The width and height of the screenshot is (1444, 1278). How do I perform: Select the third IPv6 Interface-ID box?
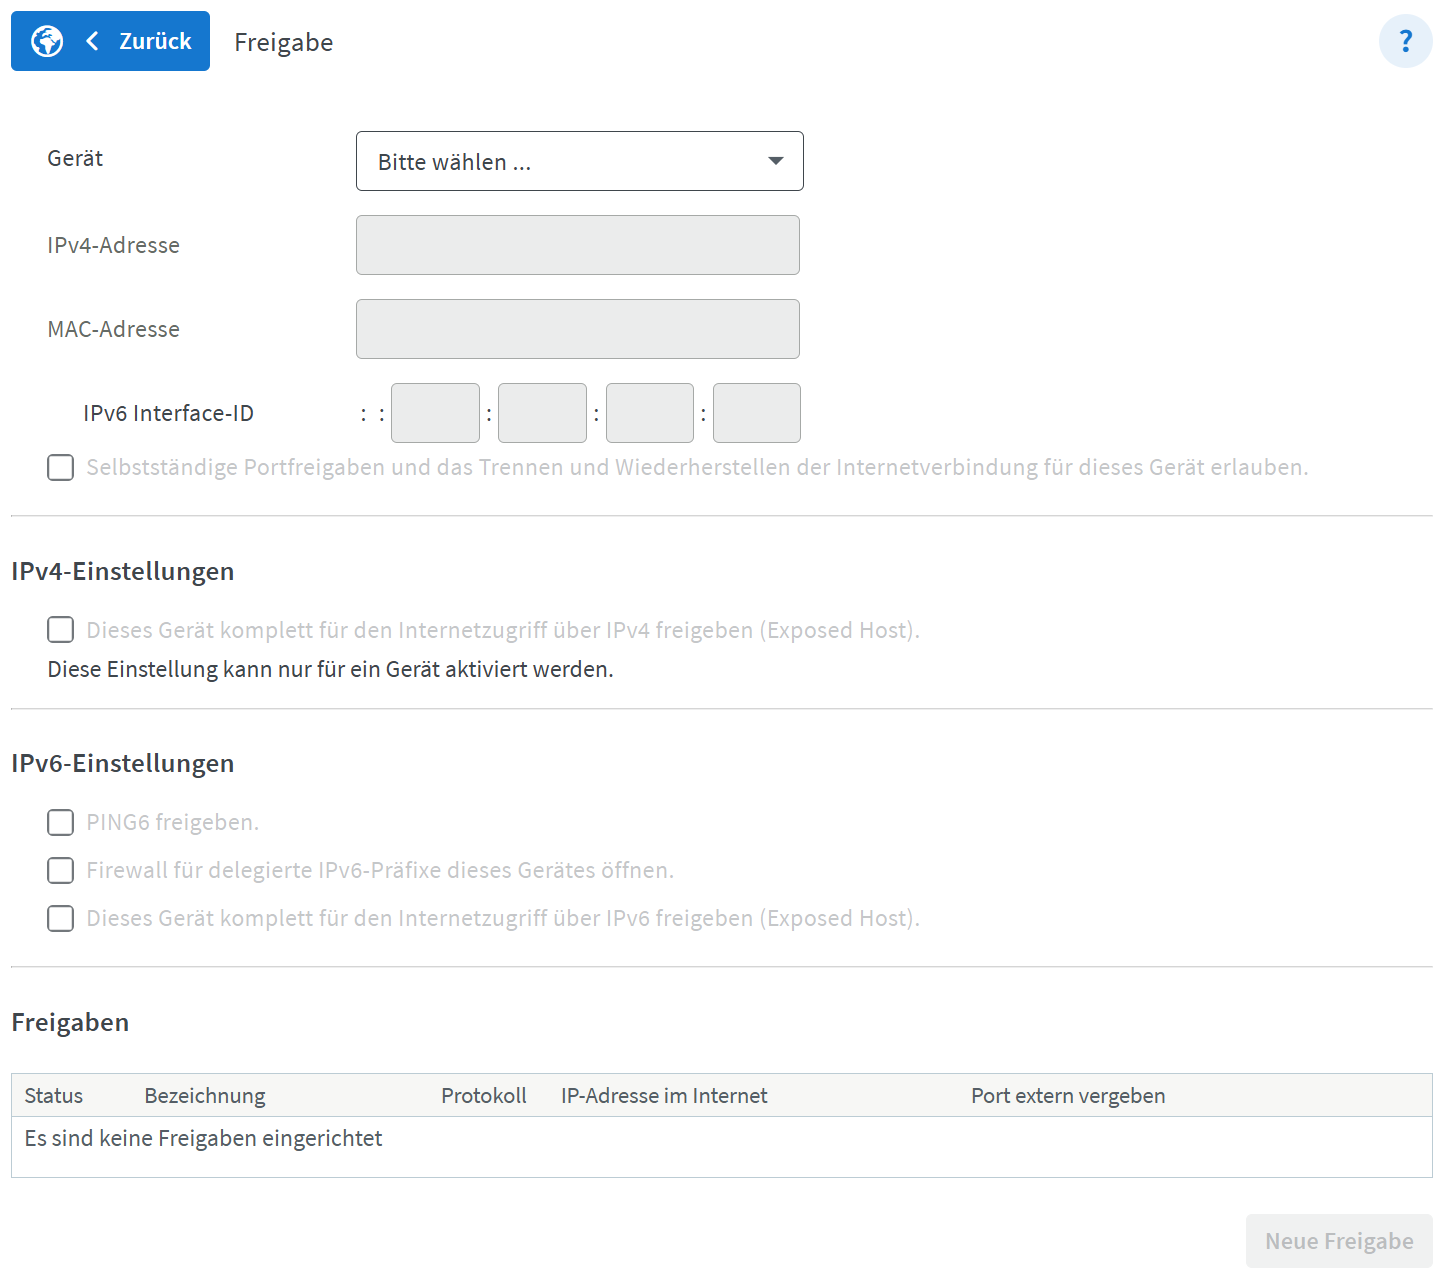pos(649,413)
